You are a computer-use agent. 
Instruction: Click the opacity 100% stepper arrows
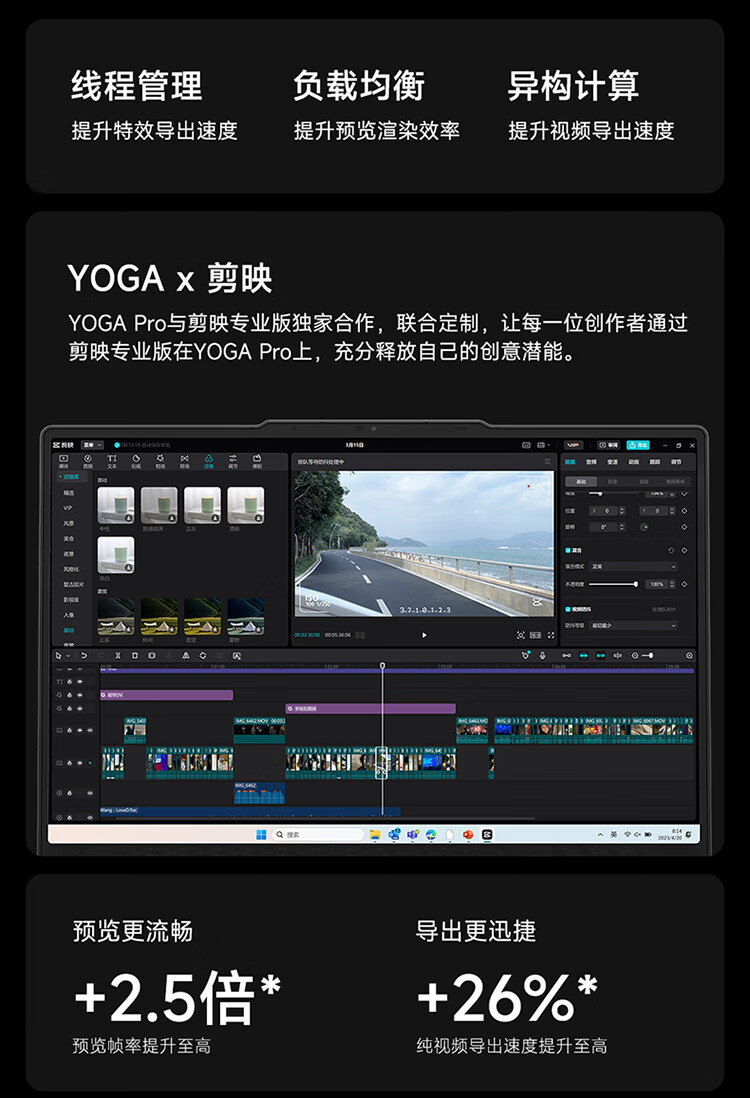point(672,584)
